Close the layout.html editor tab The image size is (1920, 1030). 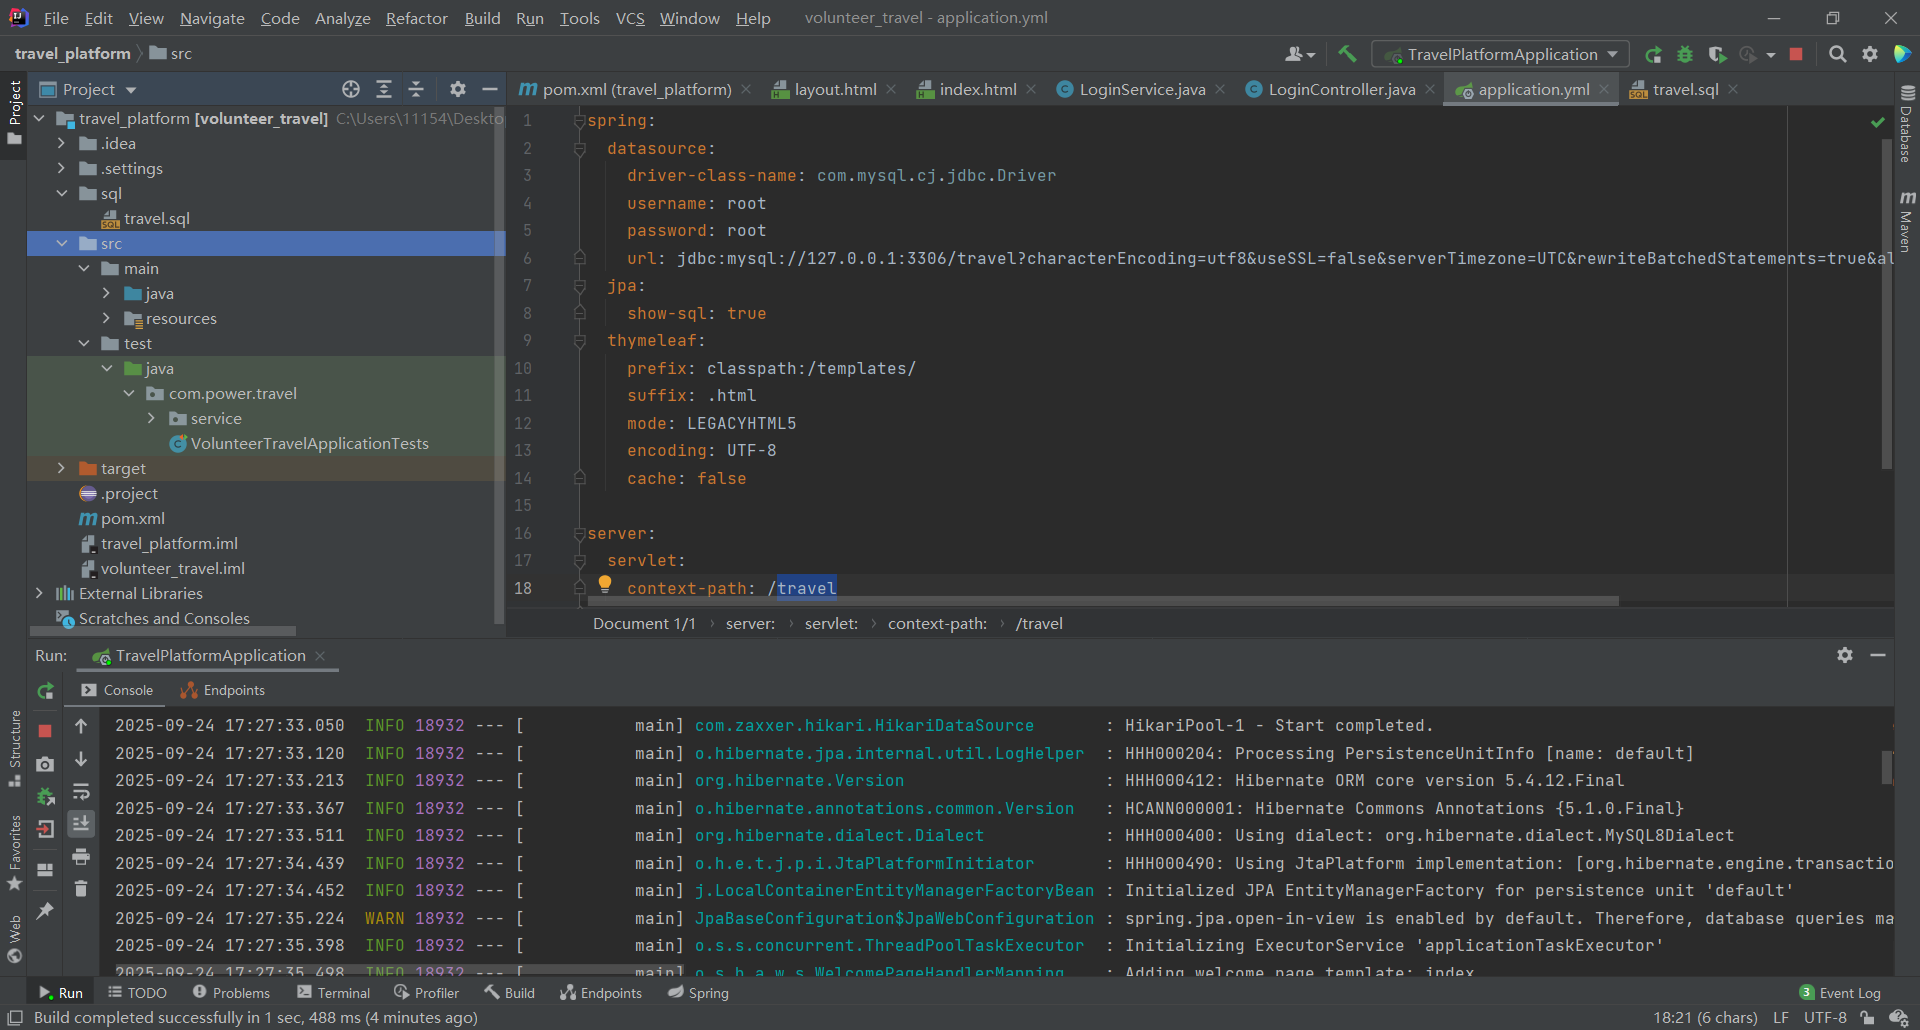891,89
